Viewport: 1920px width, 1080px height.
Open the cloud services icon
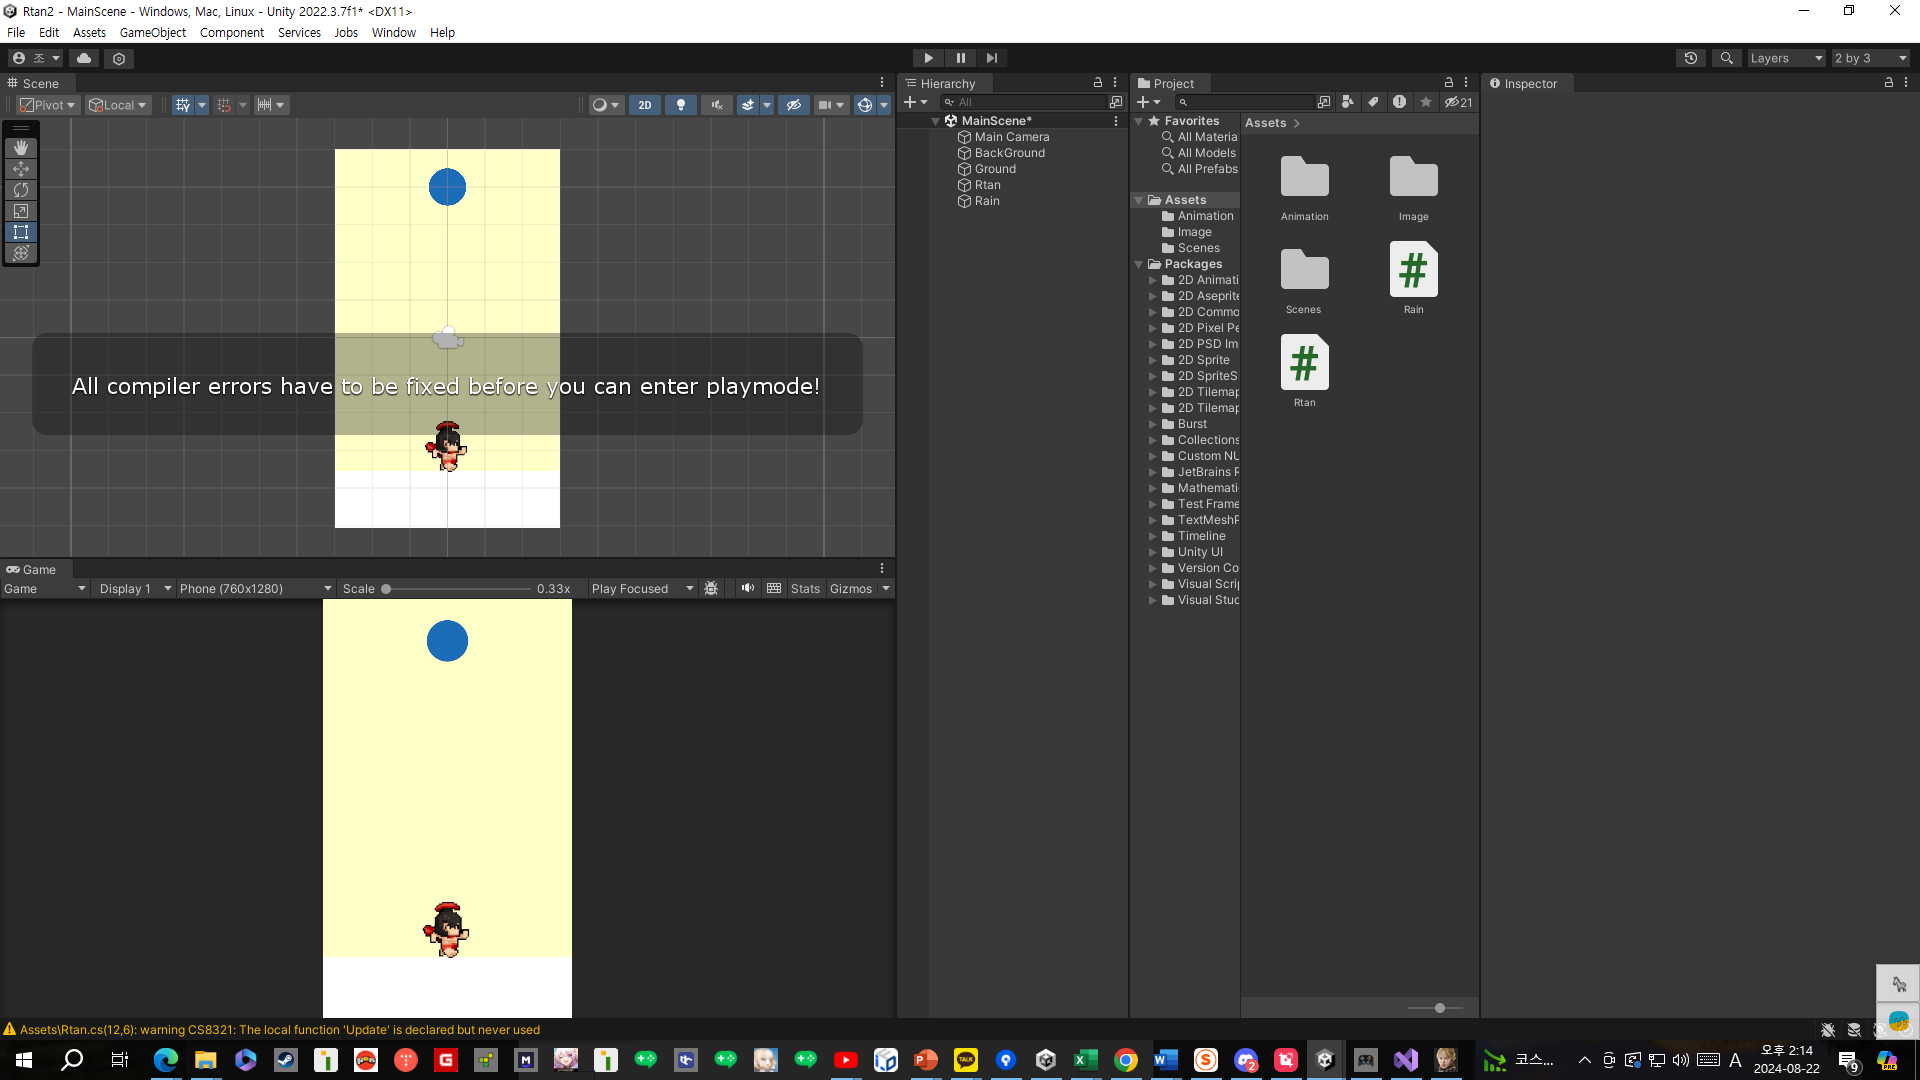[84, 58]
